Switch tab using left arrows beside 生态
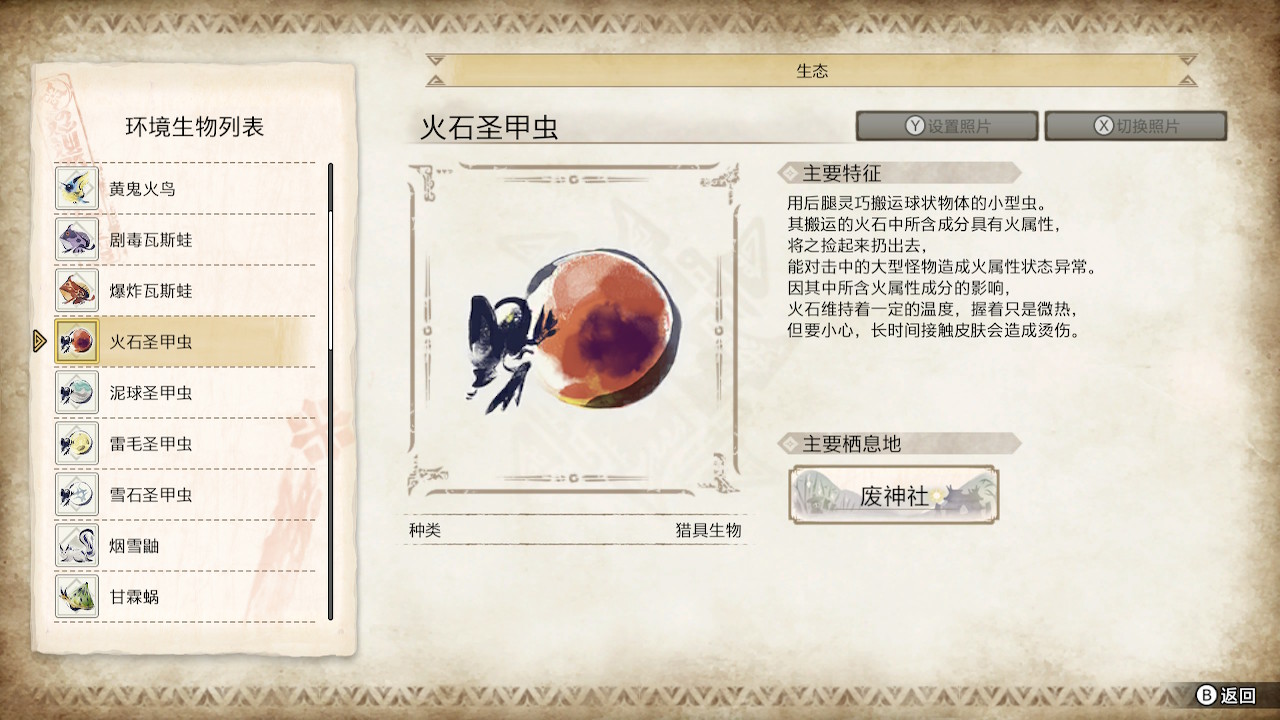The width and height of the screenshot is (1280, 720). pos(435,71)
